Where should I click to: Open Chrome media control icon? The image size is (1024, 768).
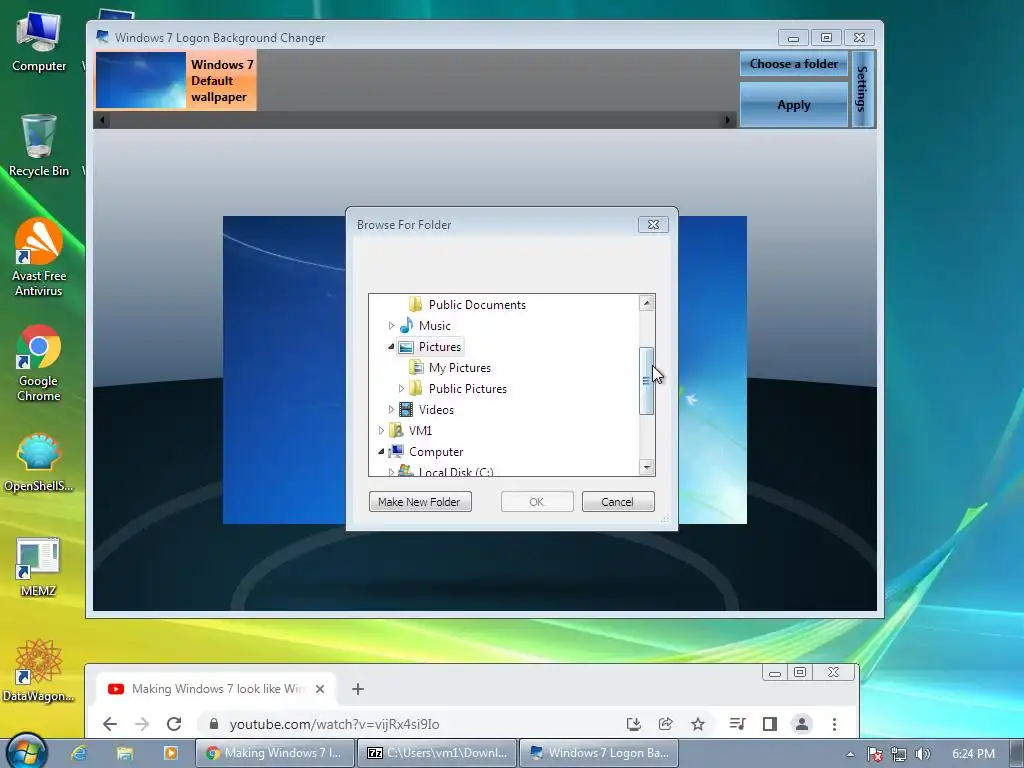point(737,724)
